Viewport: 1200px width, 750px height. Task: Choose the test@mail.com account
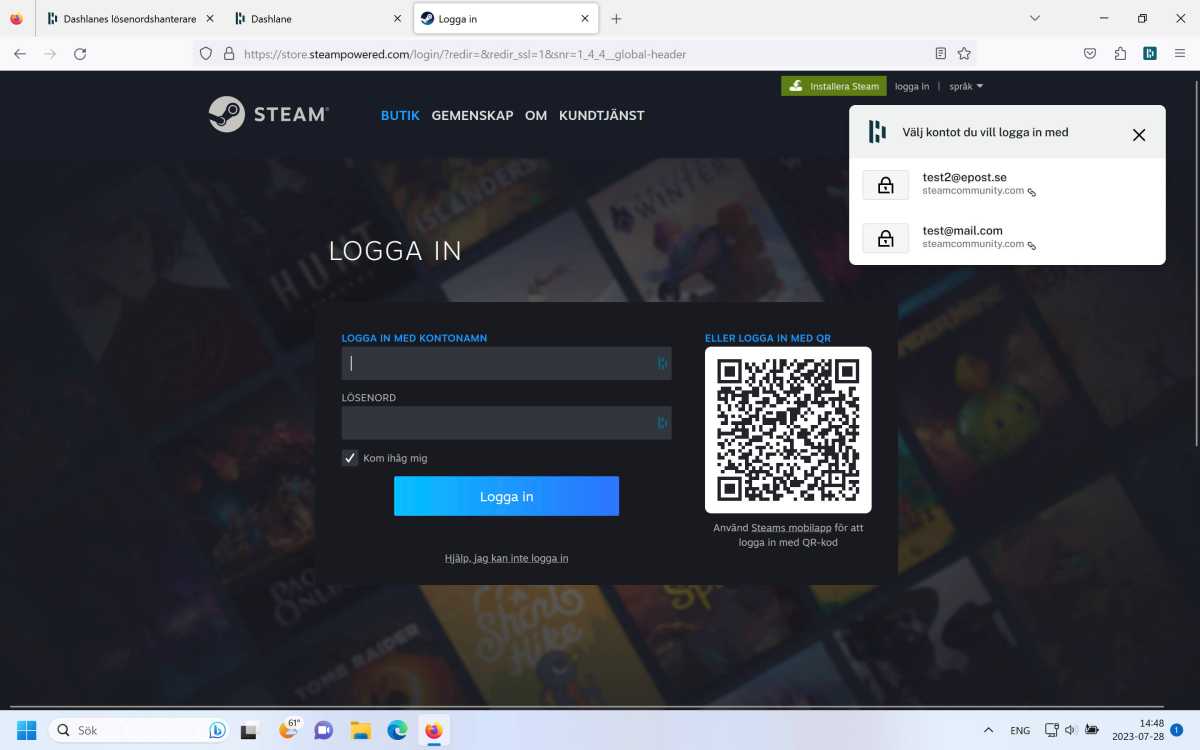pos(1007,238)
